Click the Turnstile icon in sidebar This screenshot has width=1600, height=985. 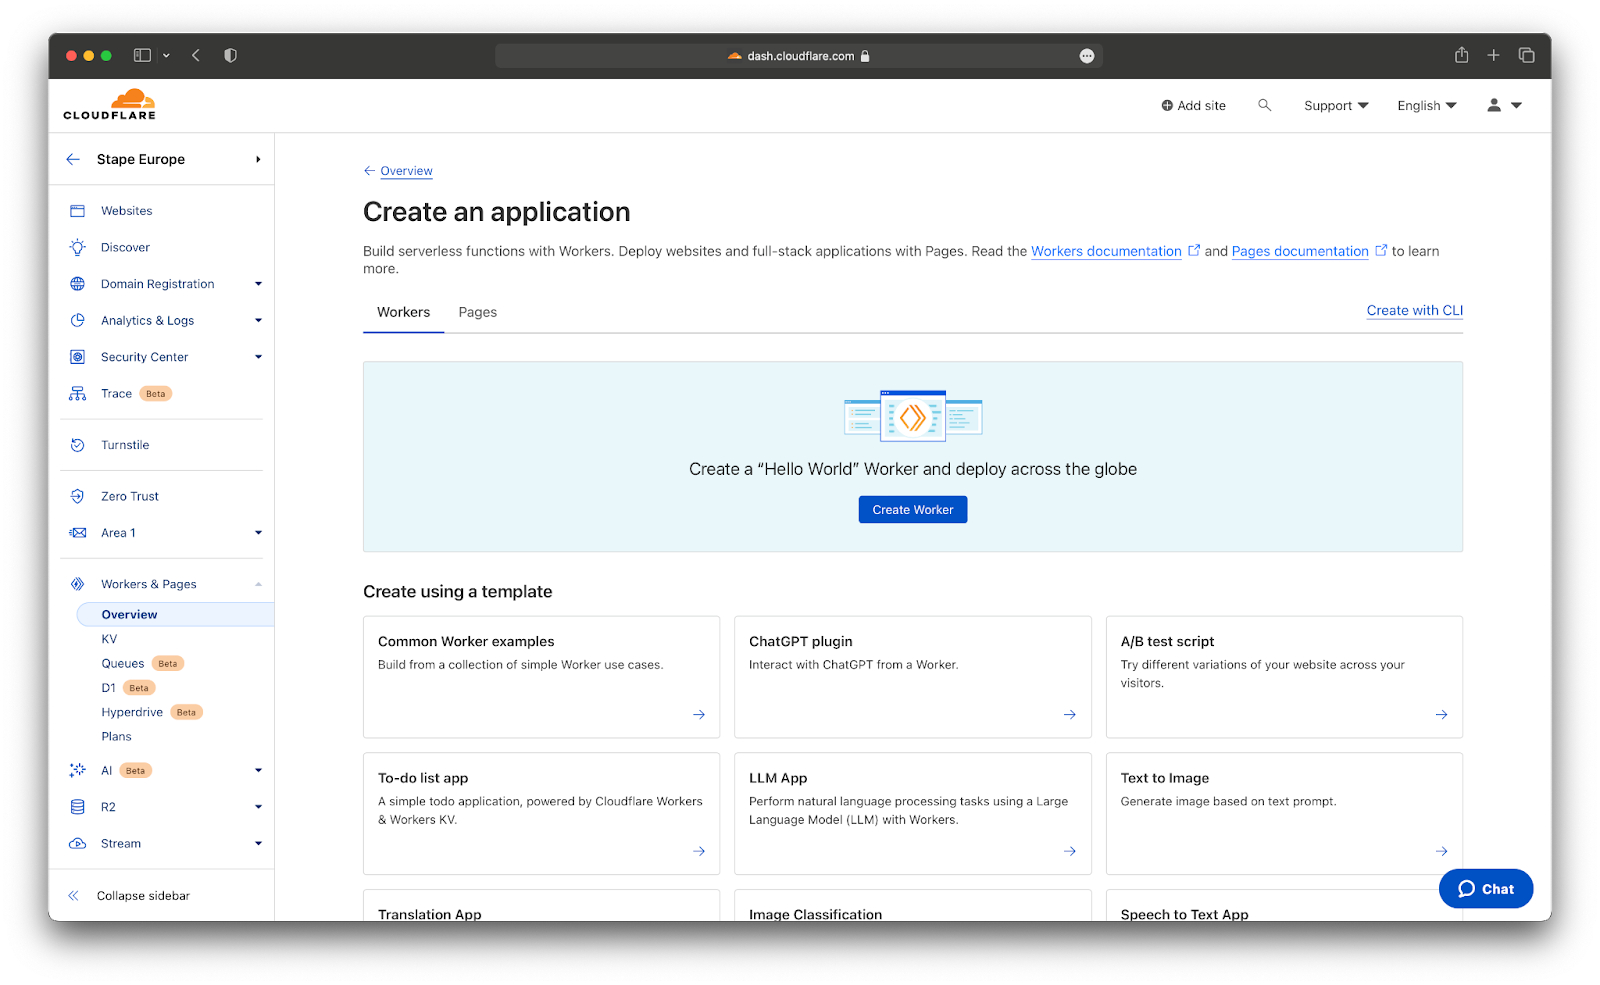(x=77, y=445)
